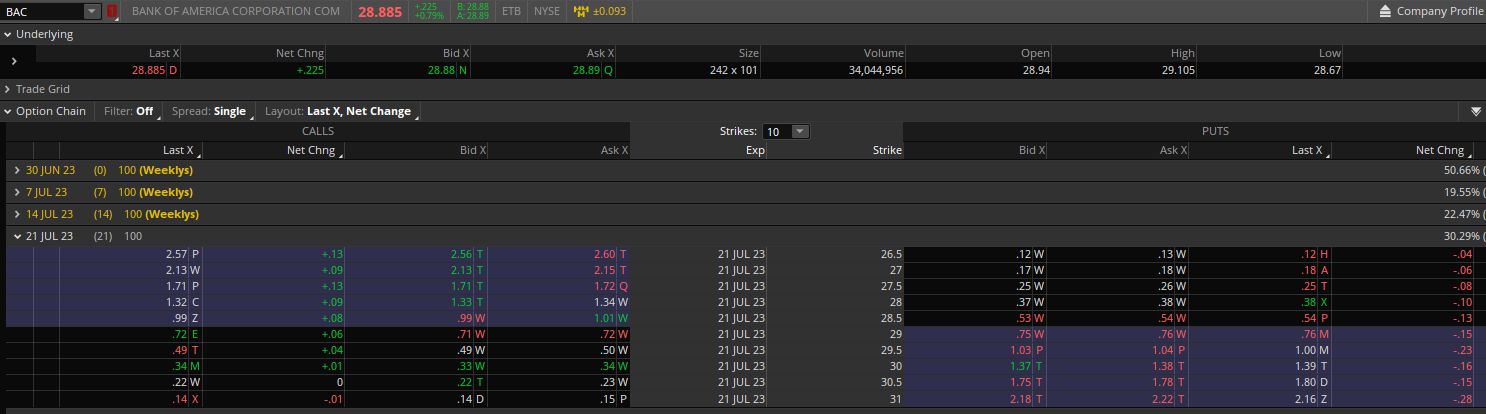Change the Spread Single setting
1486x414 pixels.
pos(212,111)
